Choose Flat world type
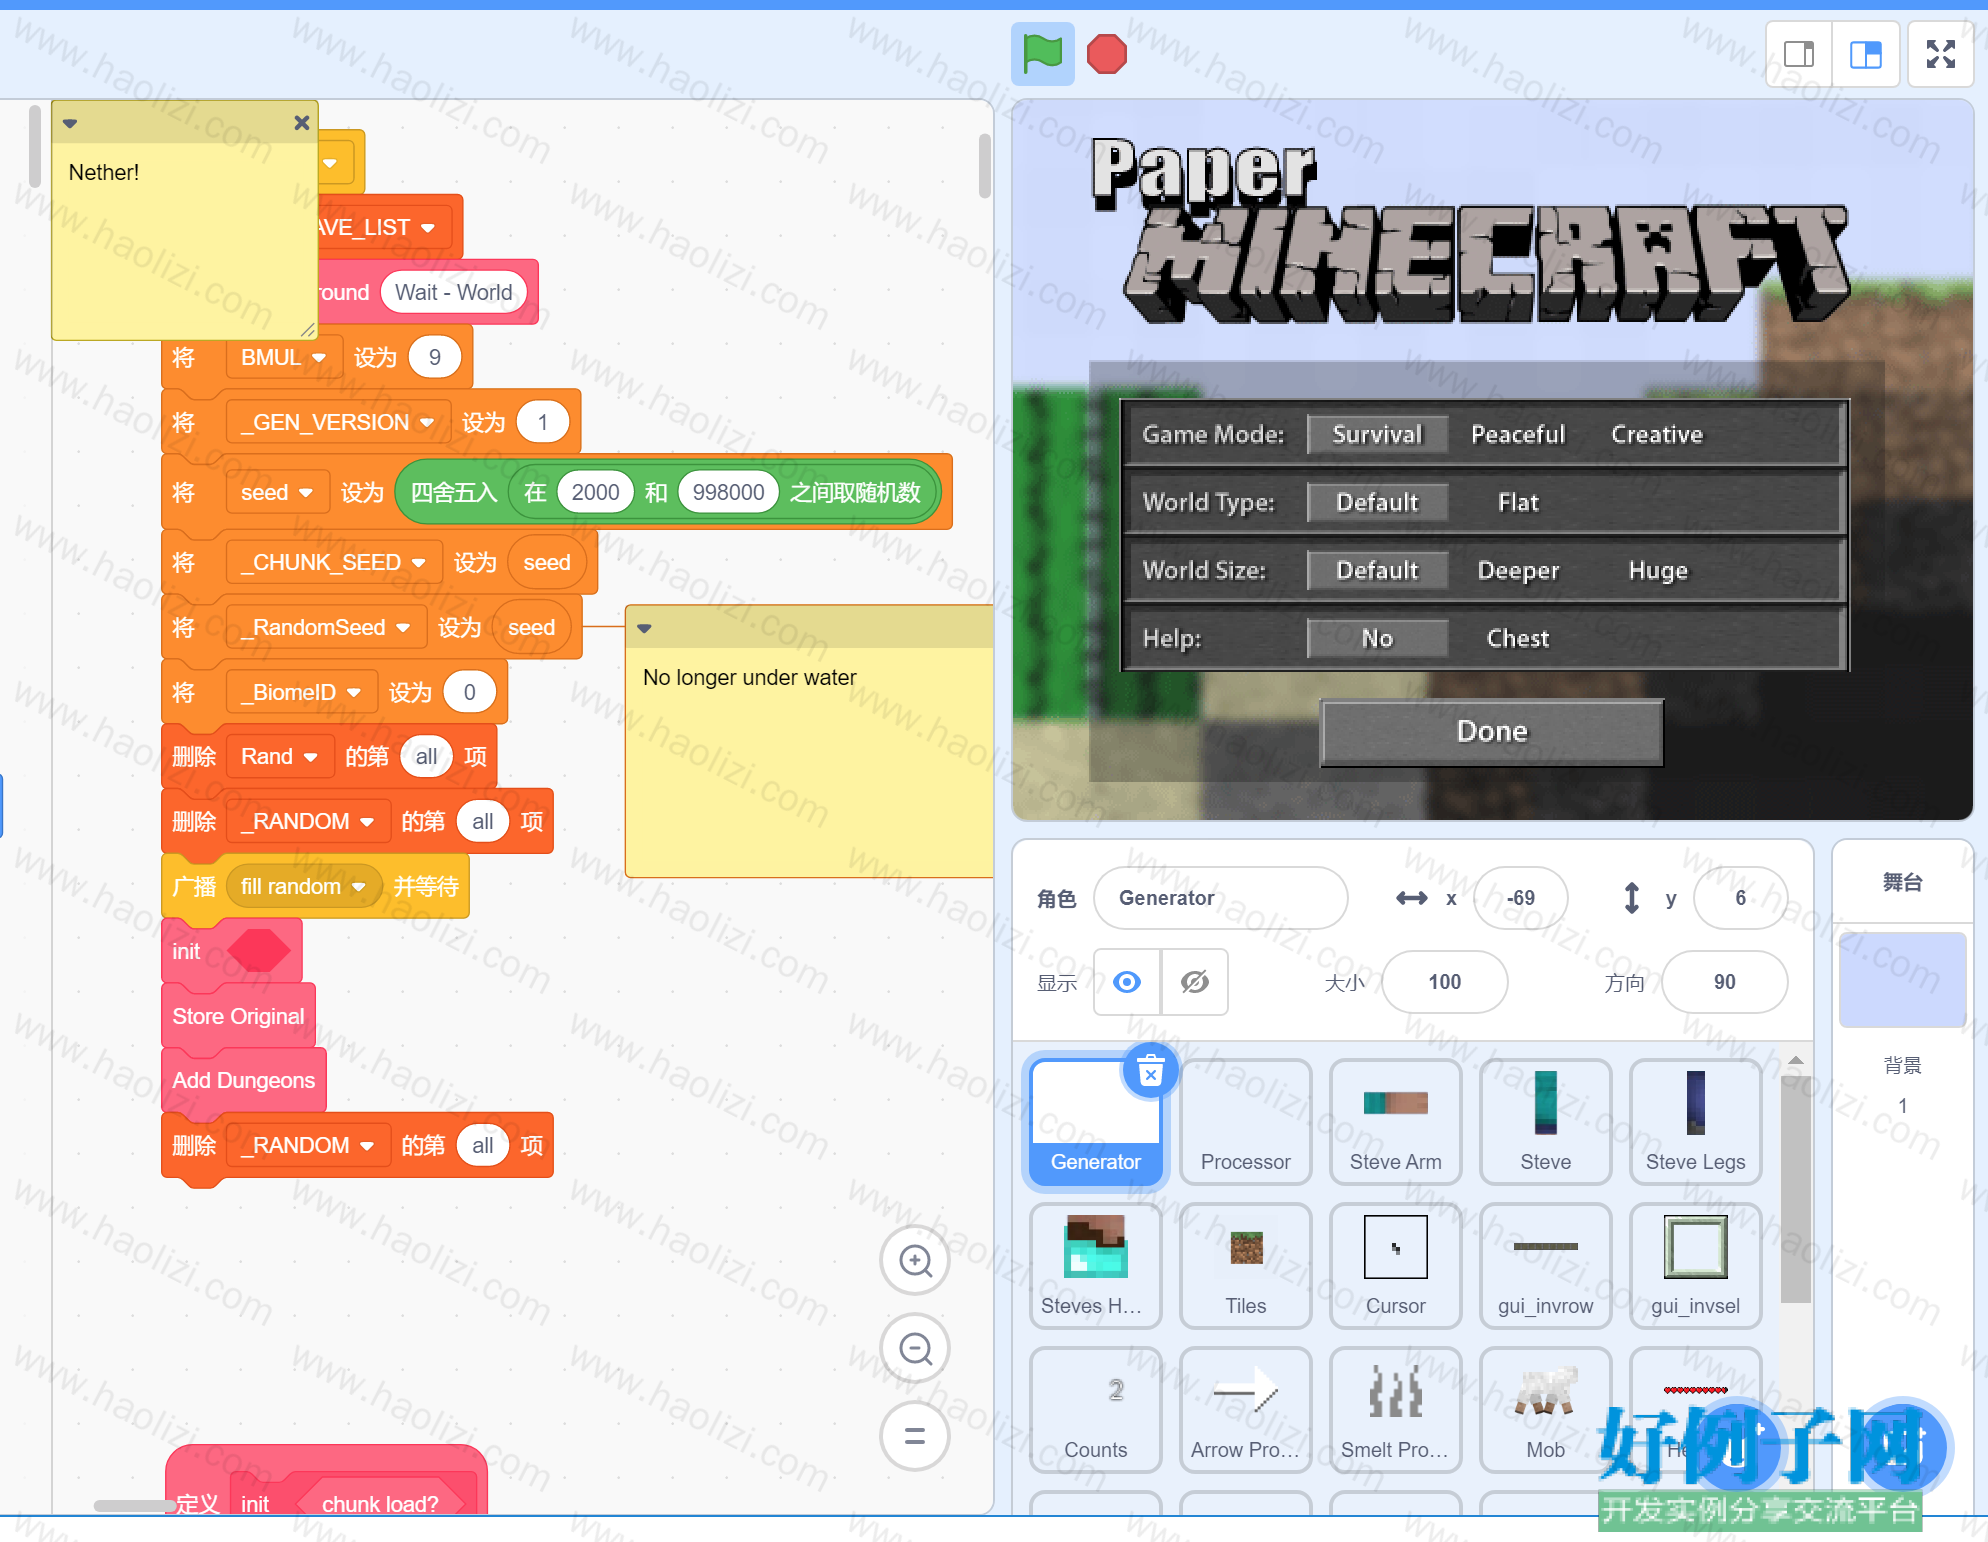 pyautogui.click(x=1517, y=502)
